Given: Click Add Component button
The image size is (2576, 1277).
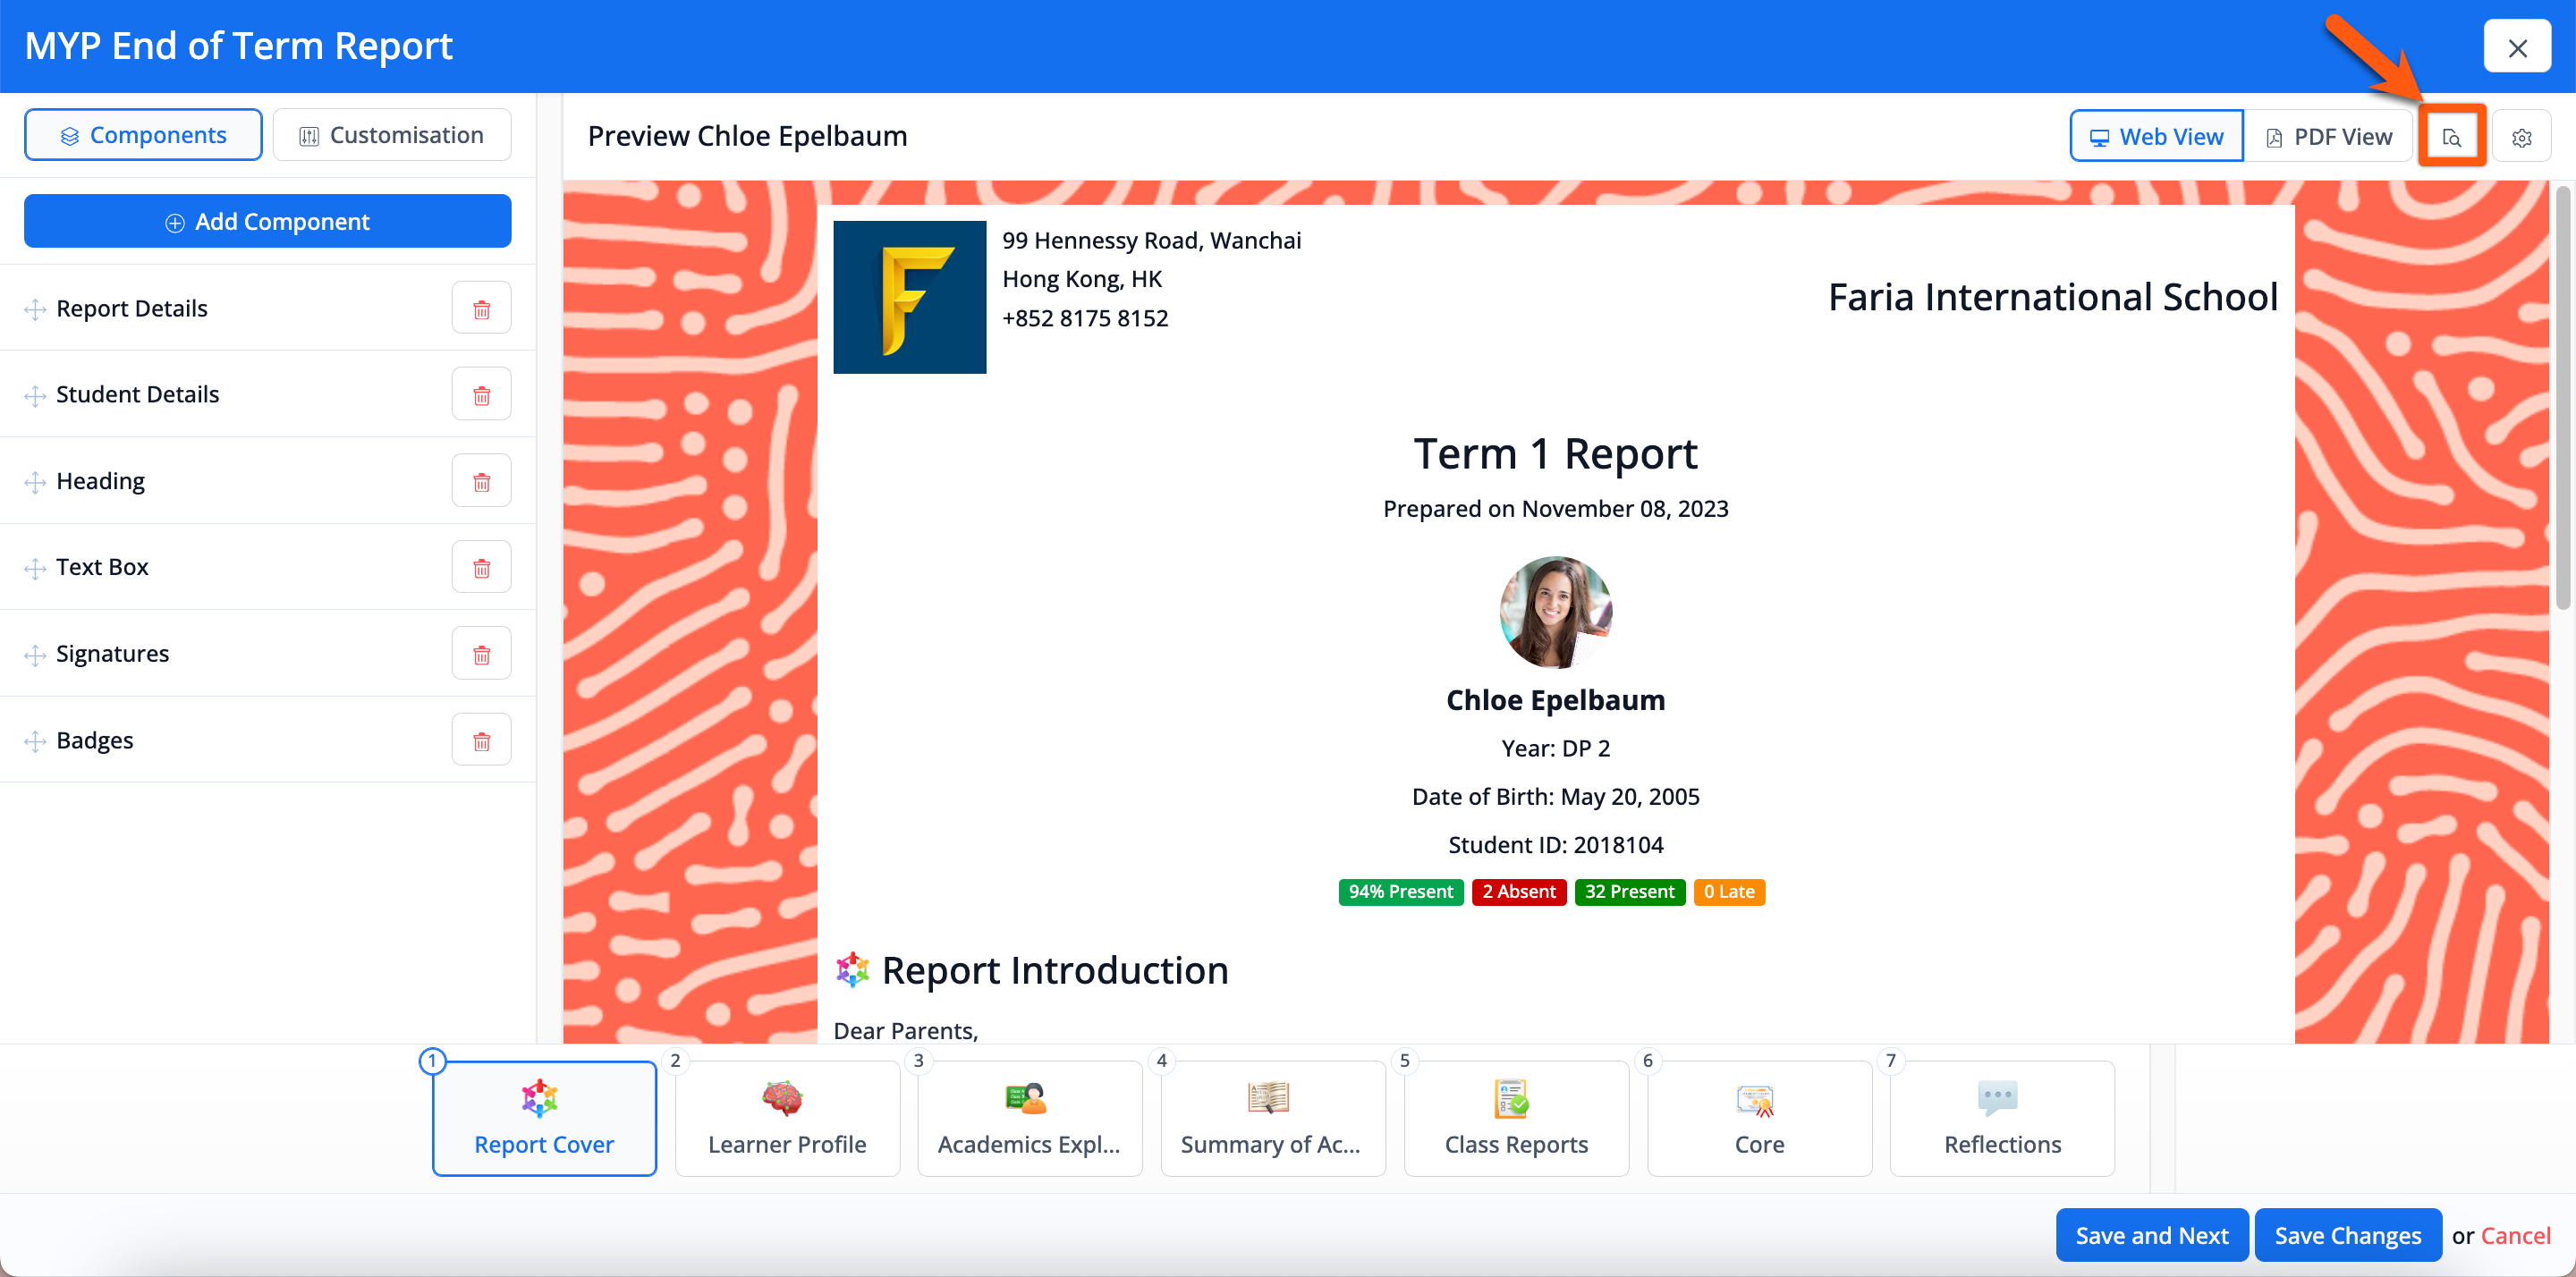Looking at the screenshot, I should pos(267,221).
